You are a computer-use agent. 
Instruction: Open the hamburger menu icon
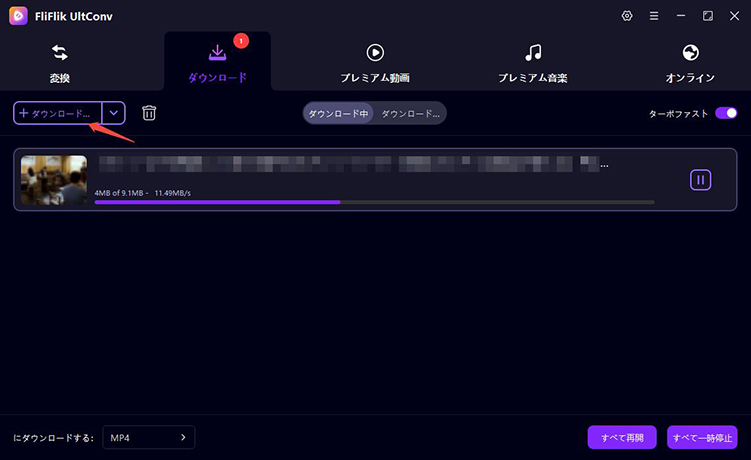654,16
